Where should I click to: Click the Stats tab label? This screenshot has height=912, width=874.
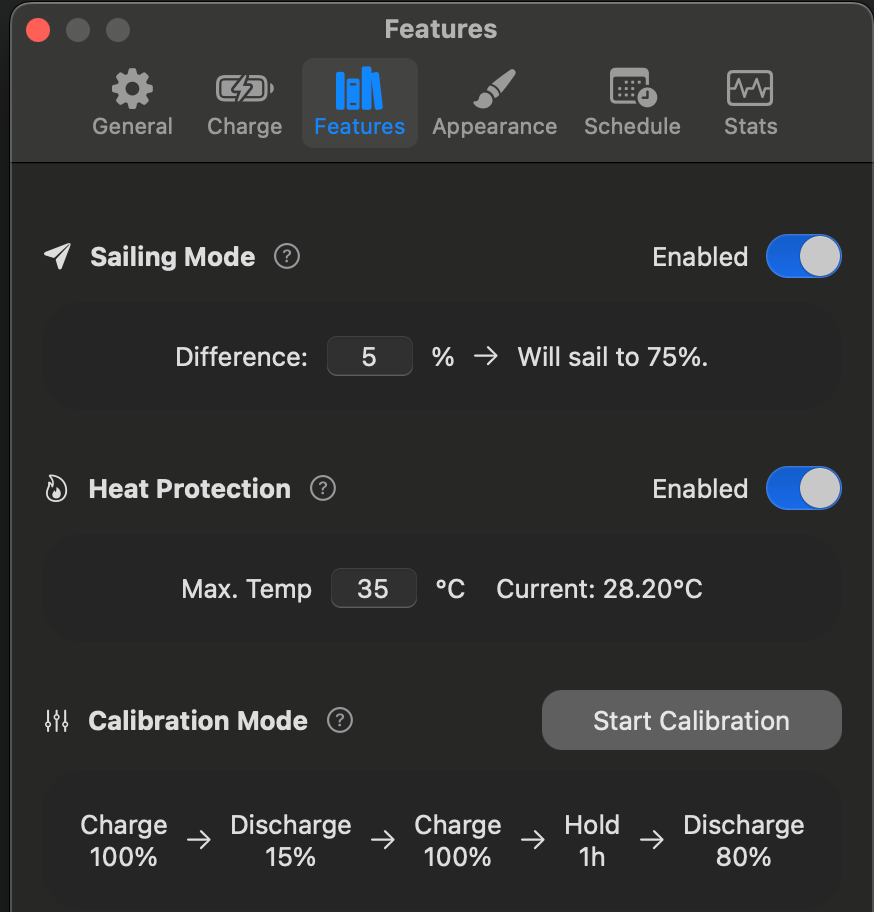point(750,127)
